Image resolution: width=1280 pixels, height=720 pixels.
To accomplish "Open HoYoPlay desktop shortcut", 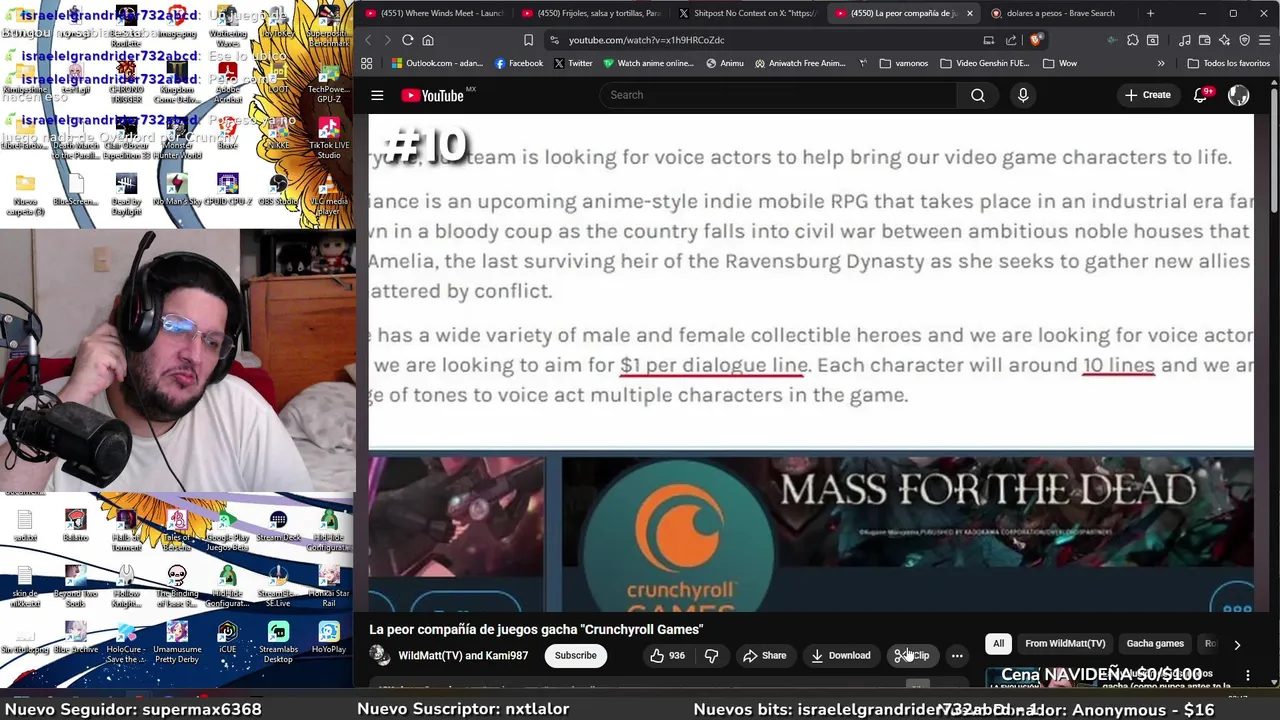I will pyautogui.click(x=329, y=637).
